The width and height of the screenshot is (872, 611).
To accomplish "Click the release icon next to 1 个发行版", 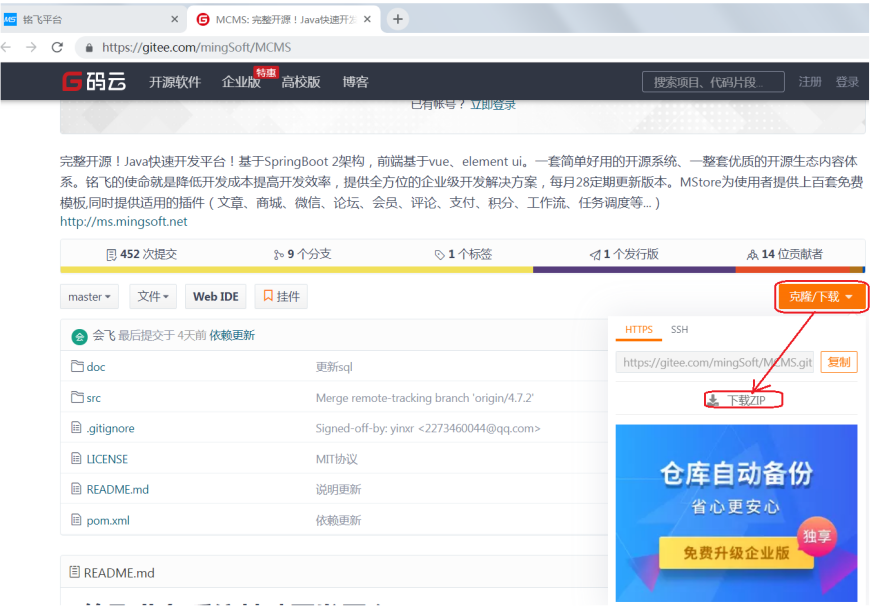I will click(595, 255).
